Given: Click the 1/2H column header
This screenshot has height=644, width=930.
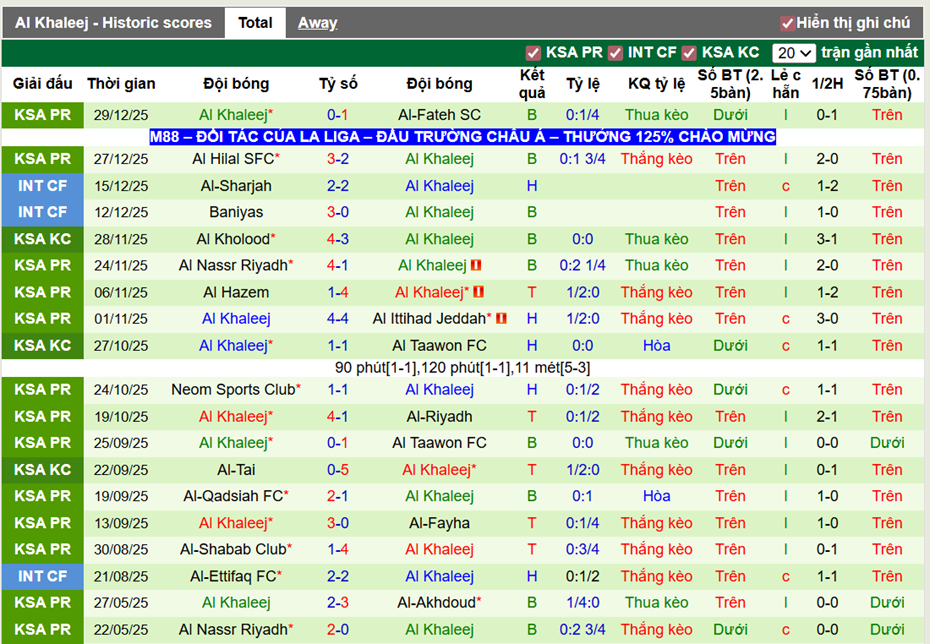Looking at the screenshot, I should point(827,84).
